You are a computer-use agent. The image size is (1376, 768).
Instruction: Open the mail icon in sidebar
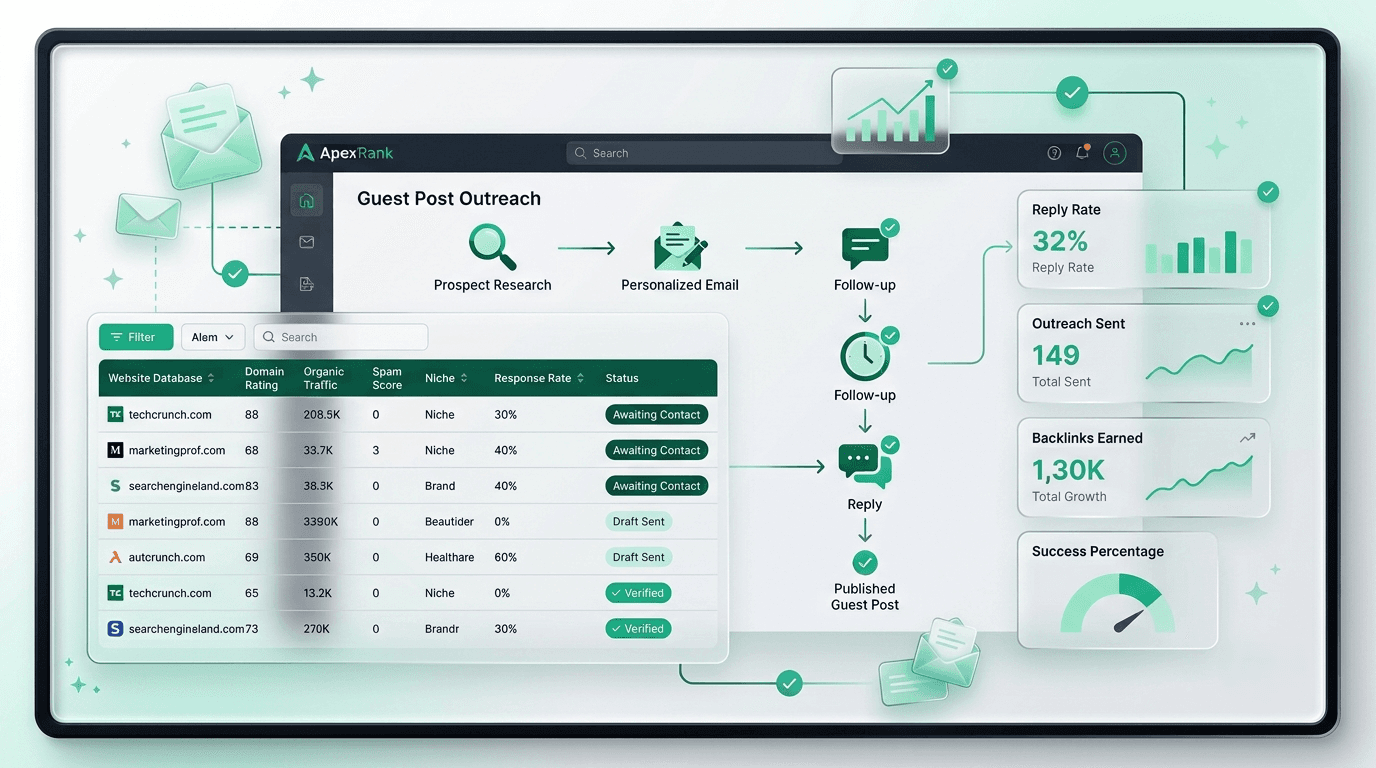click(x=307, y=242)
